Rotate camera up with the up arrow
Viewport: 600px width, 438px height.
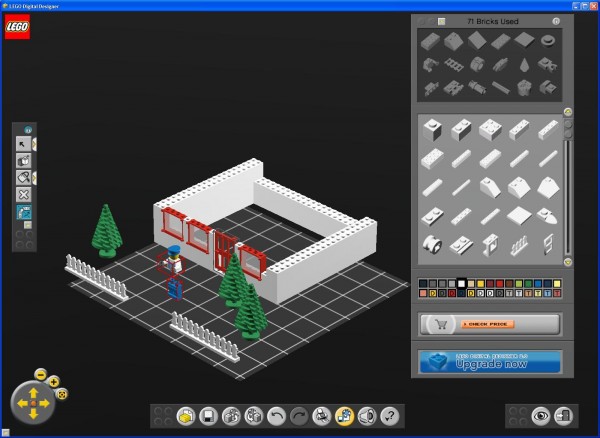33,392
